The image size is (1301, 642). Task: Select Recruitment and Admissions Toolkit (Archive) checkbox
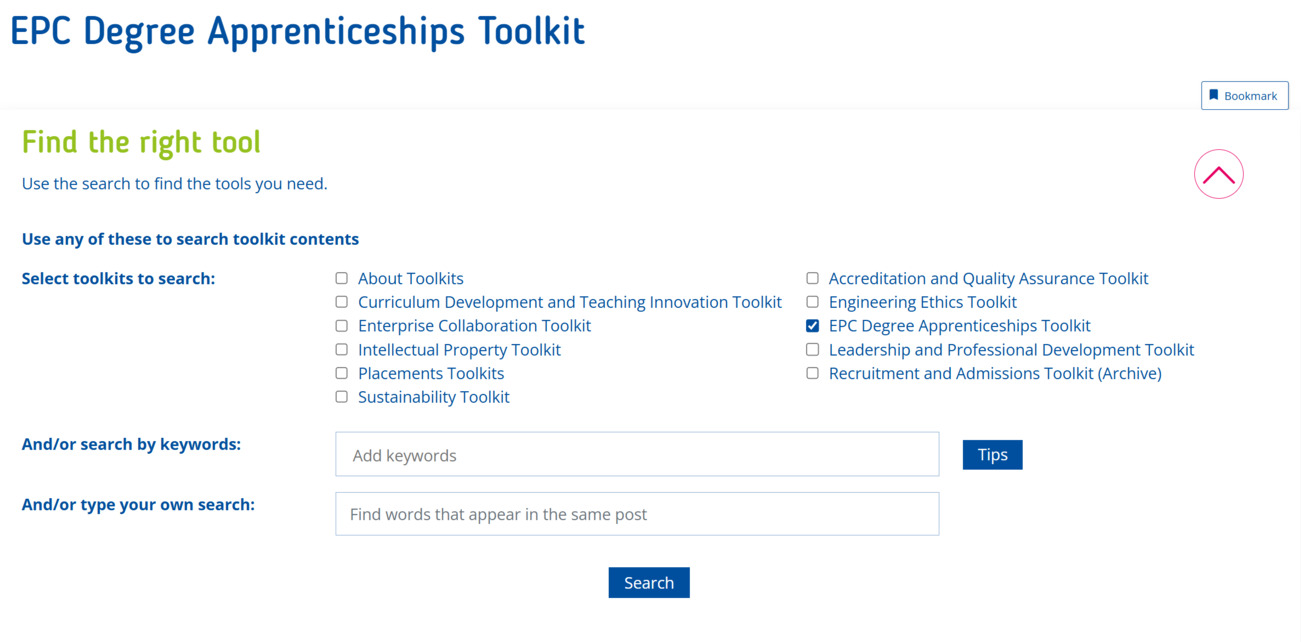coord(812,372)
